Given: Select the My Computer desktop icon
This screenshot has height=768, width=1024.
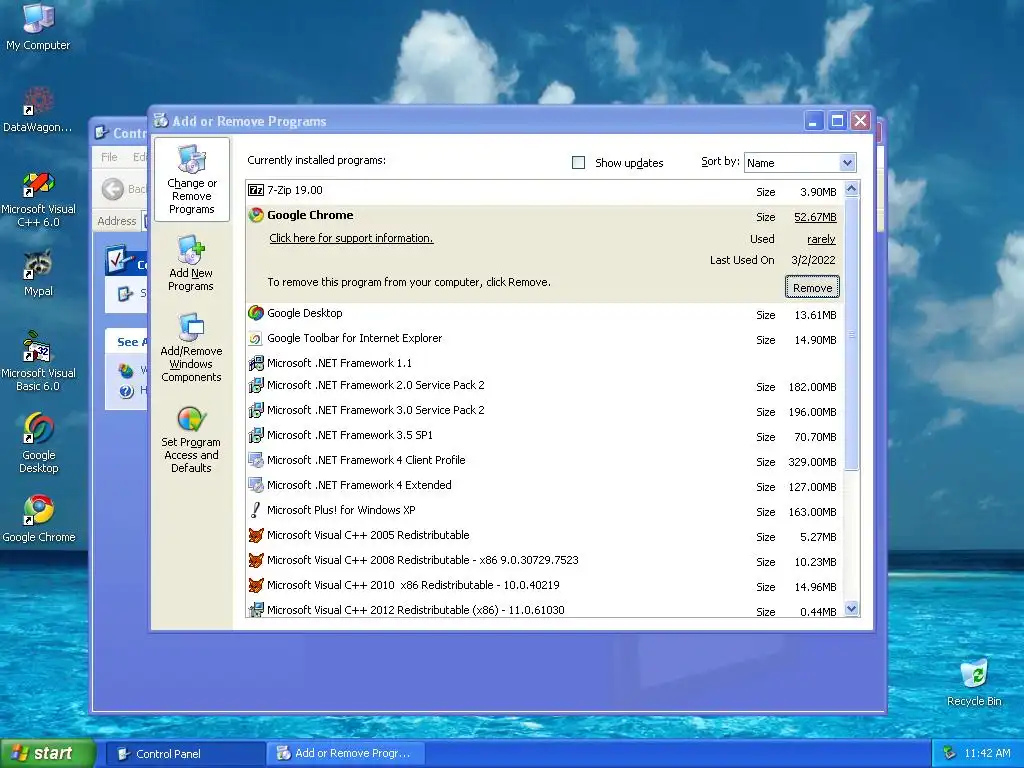Looking at the screenshot, I should point(38,26).
